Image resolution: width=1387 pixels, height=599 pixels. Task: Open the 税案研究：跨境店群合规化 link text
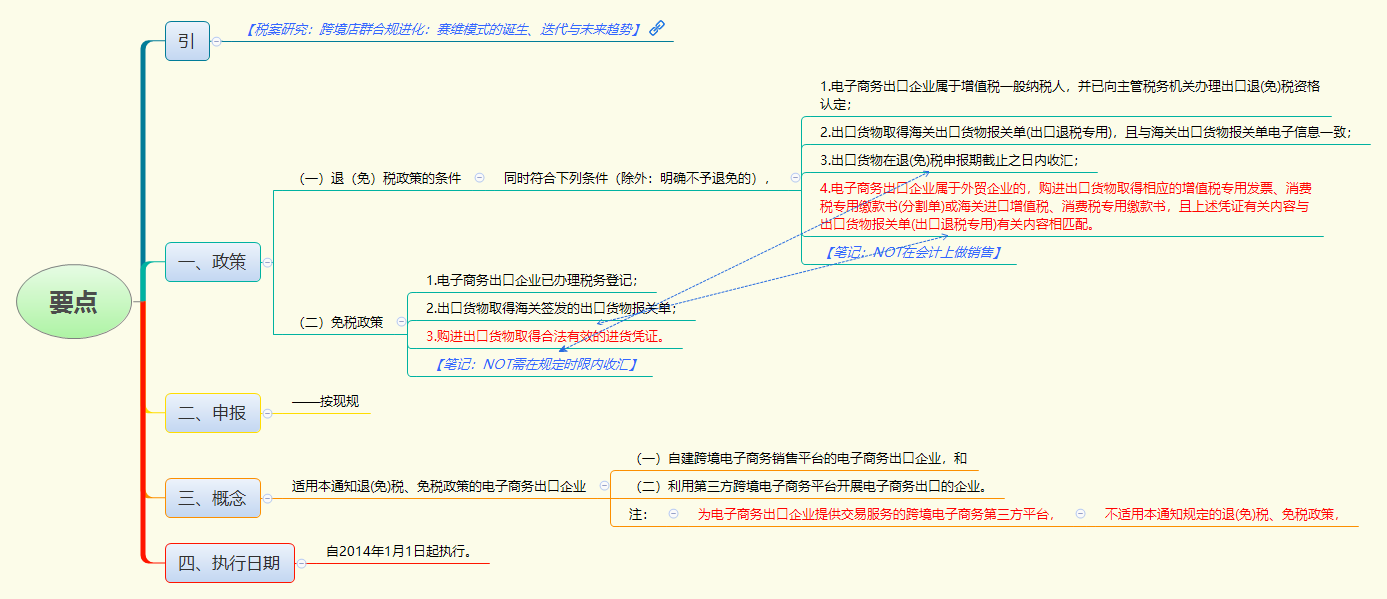click(442, 29)
